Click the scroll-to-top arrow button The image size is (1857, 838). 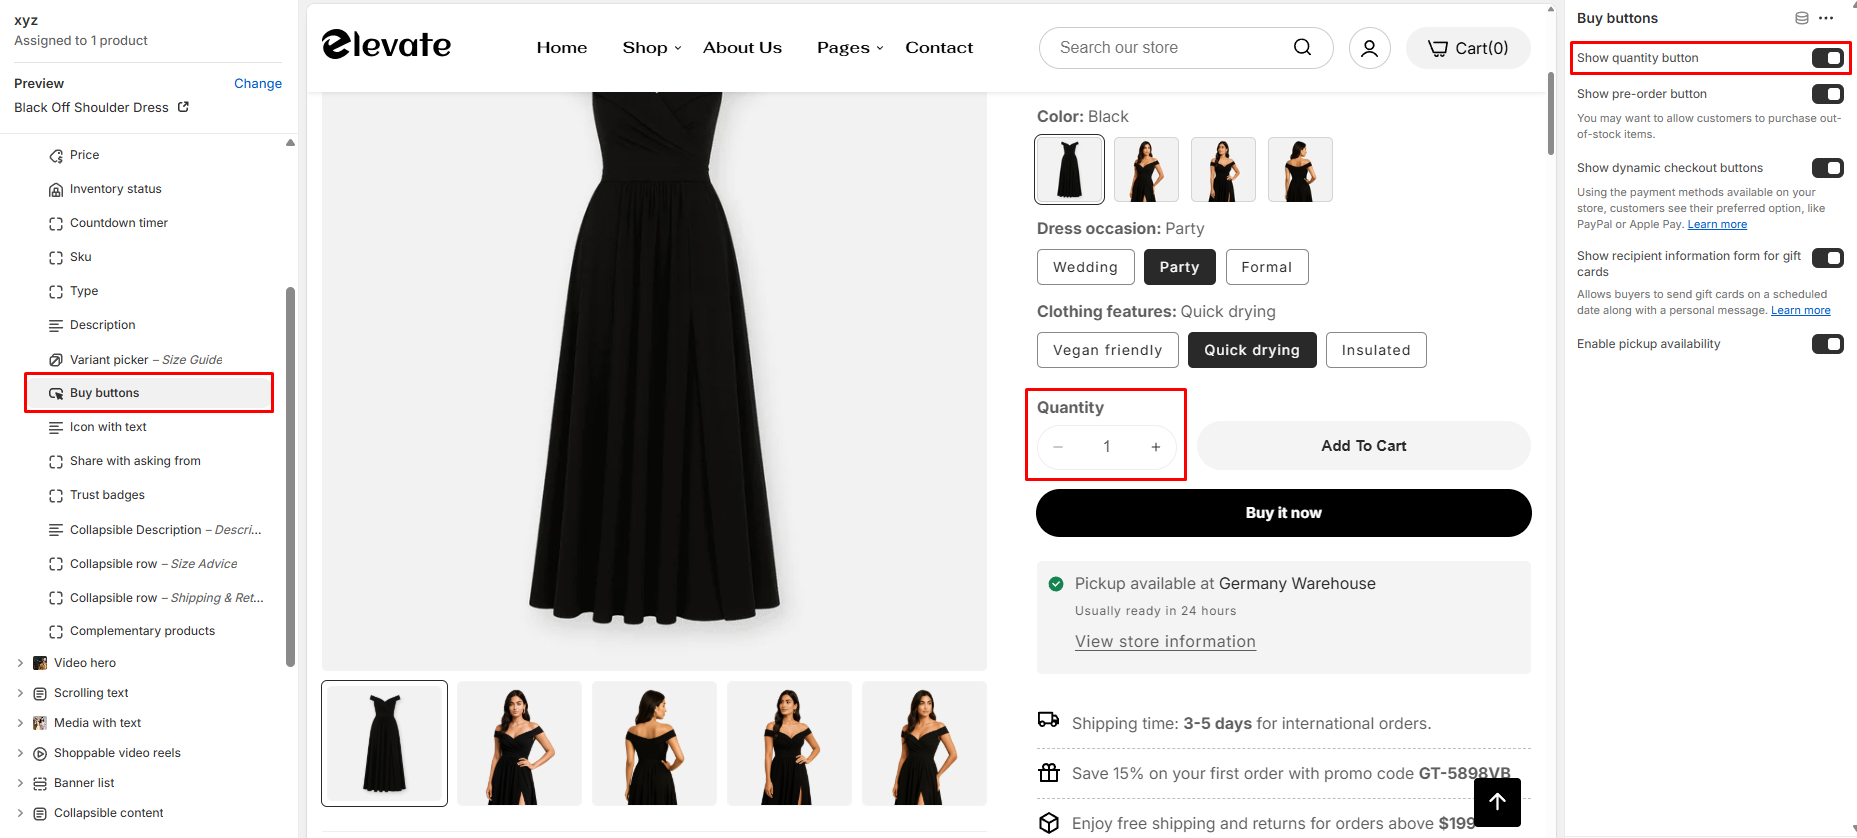pos(1497,802)
